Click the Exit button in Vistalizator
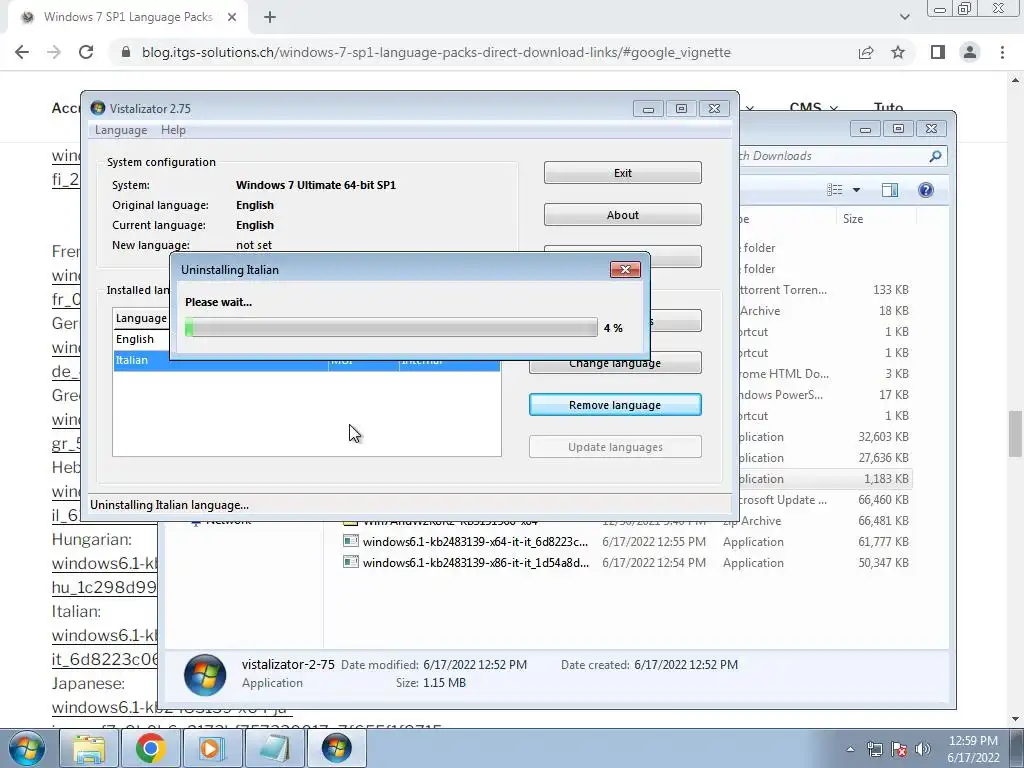The image size is (1024, 768). point(622,173)
